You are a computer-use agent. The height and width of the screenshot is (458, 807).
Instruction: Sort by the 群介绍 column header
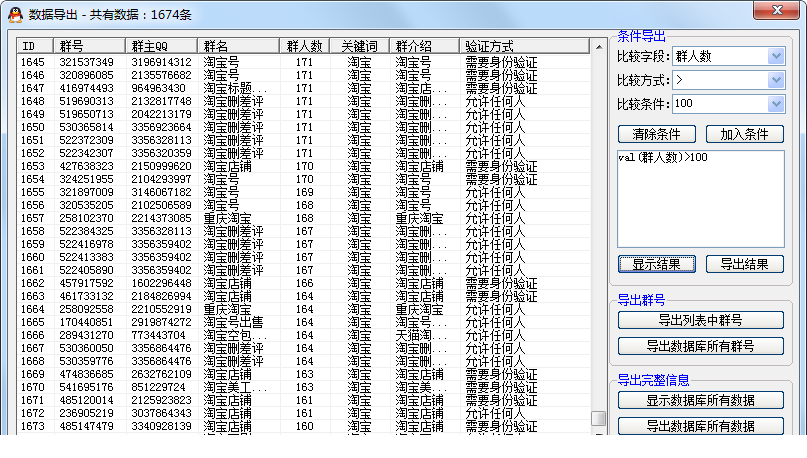pyautogui.click(x=425, y=46)
